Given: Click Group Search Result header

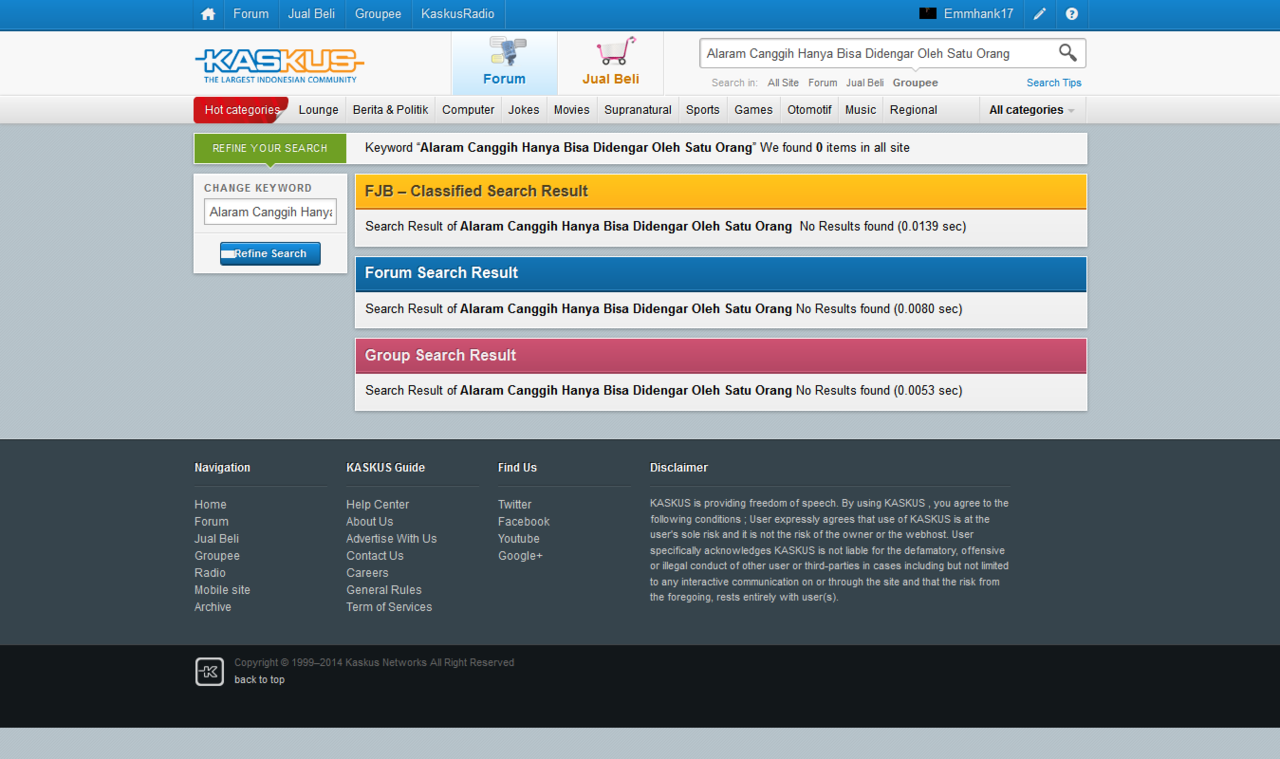Looking at the screenshot, I should [721, 355].
